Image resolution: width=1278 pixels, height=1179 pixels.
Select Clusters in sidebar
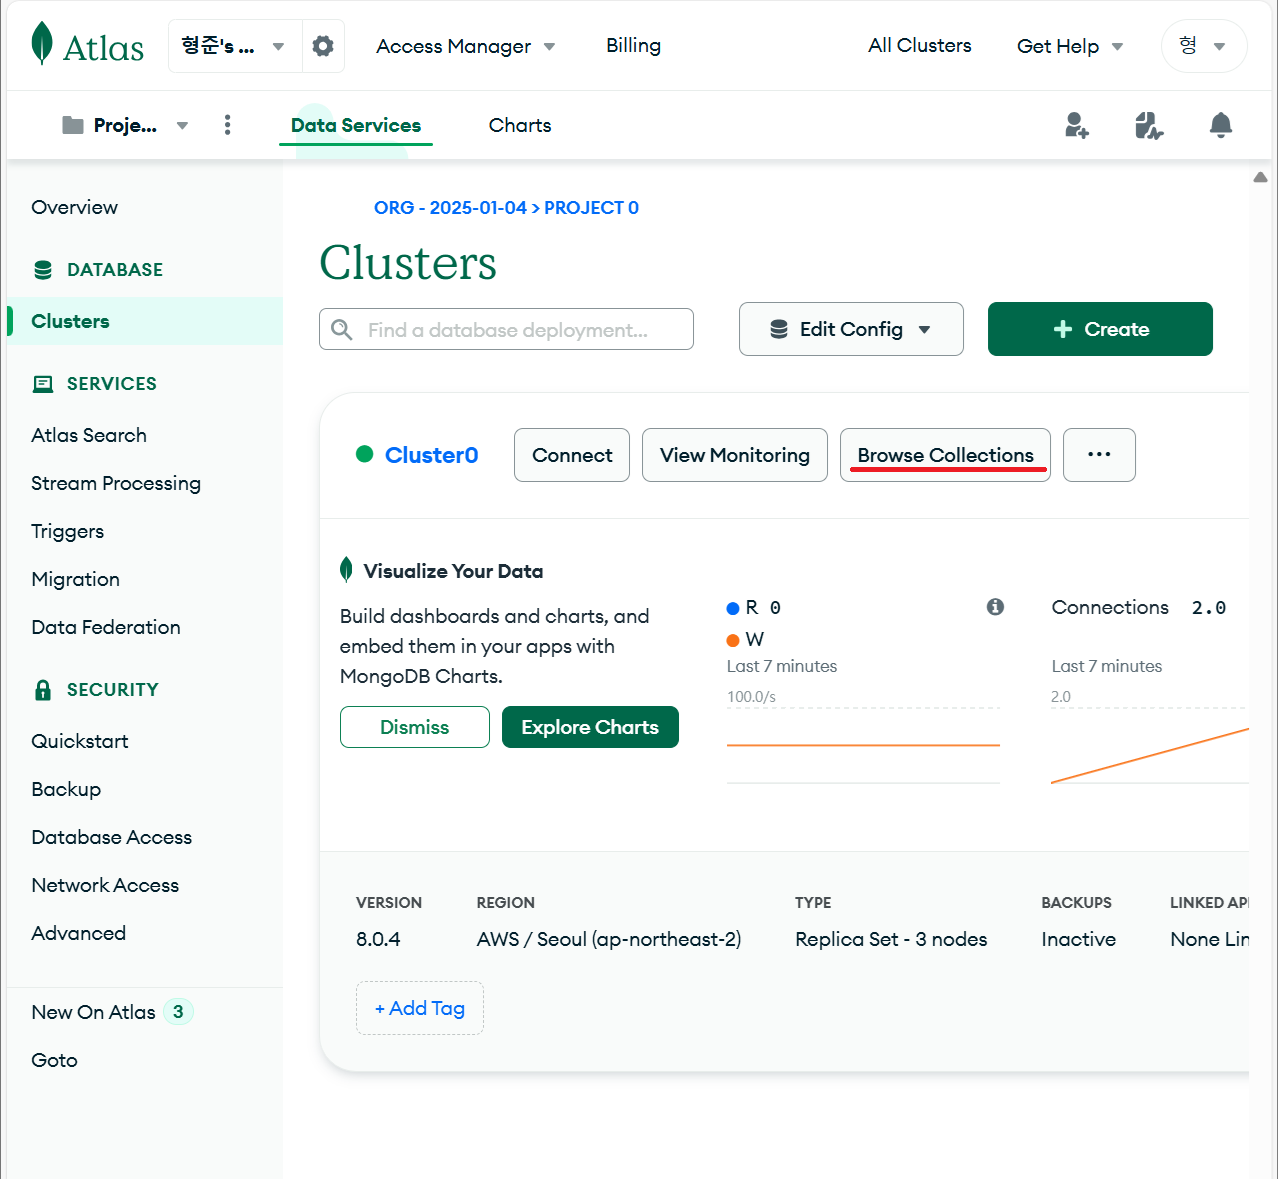click(x=145, y=321)
